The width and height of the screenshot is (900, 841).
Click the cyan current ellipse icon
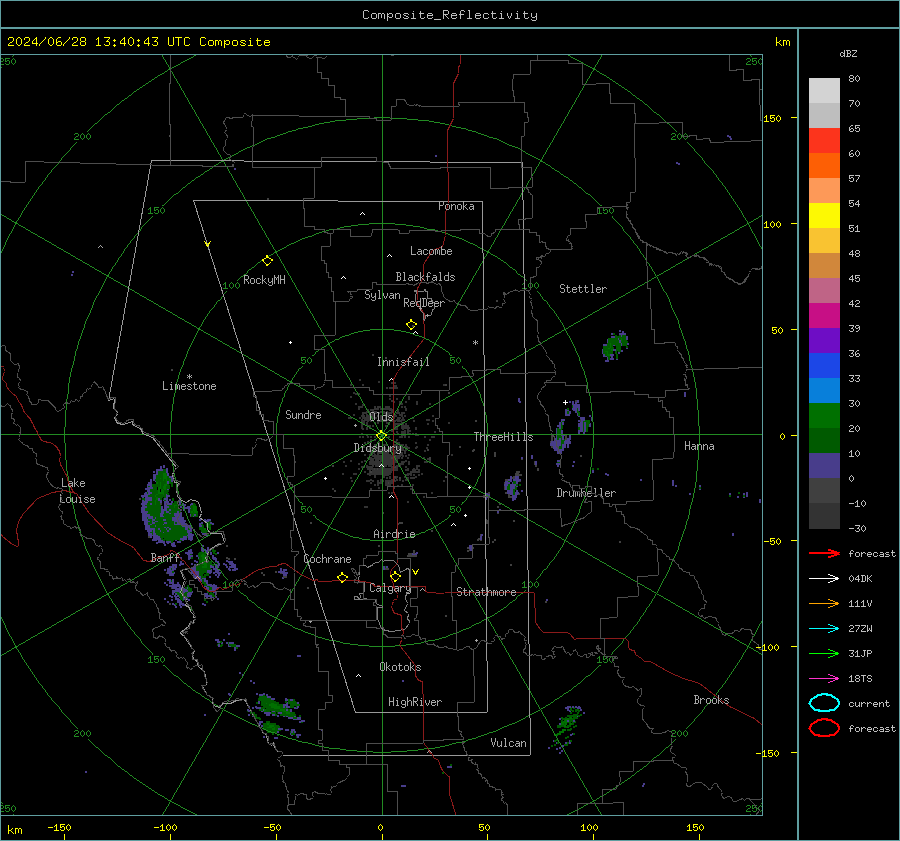824,703
